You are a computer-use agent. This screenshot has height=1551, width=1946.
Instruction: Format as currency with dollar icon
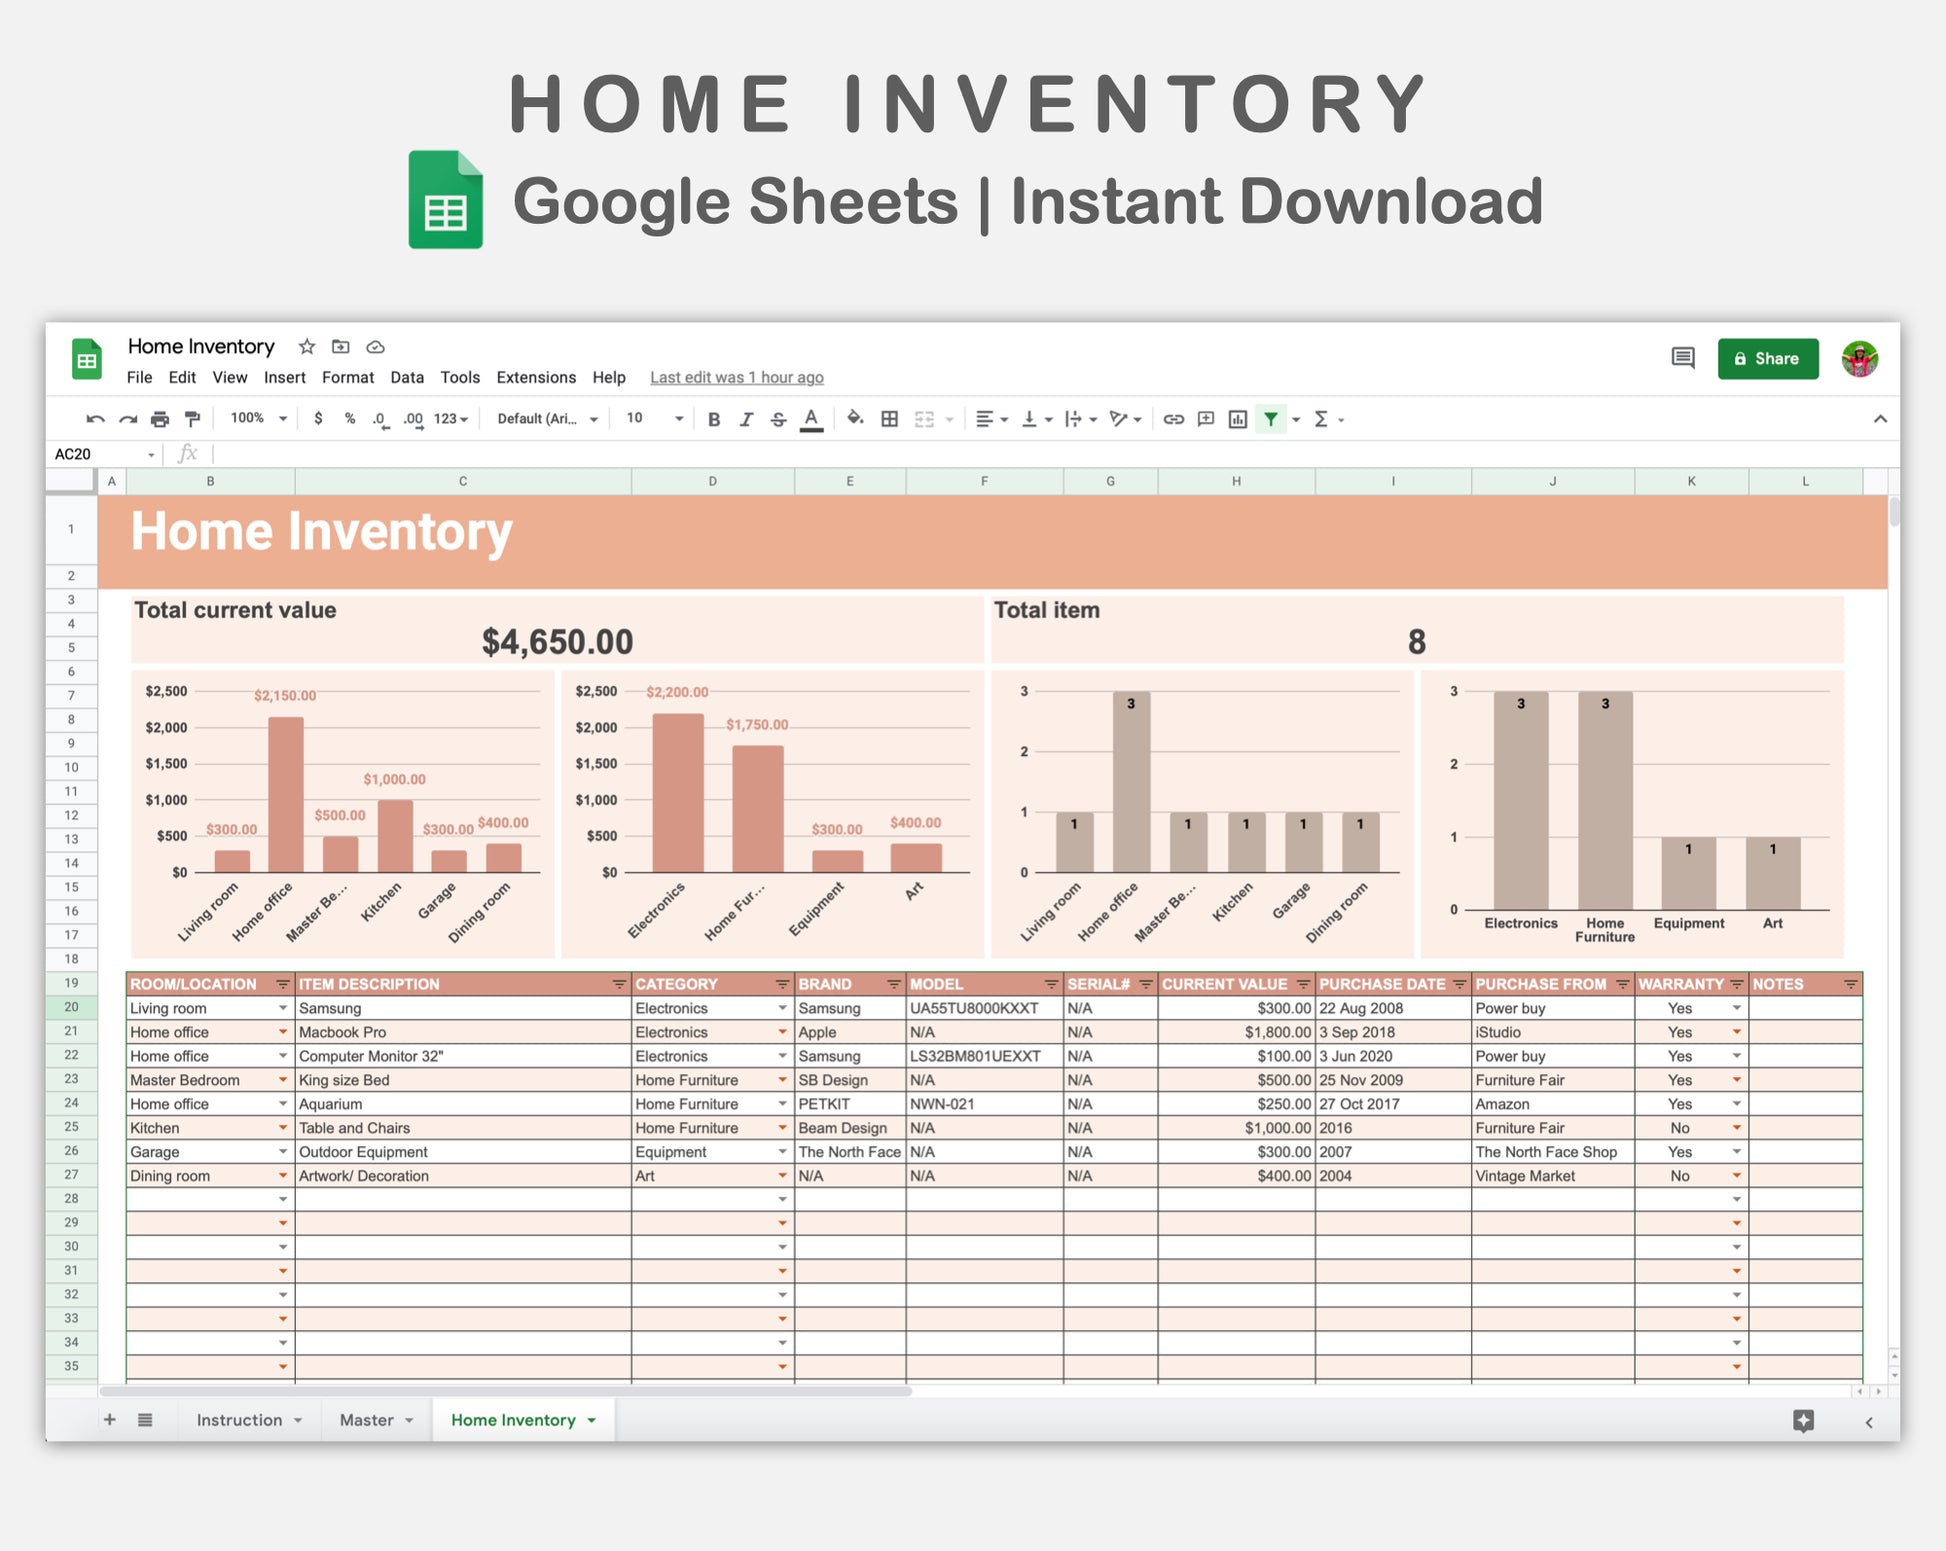pyautogui.click(x=318, y=419)
